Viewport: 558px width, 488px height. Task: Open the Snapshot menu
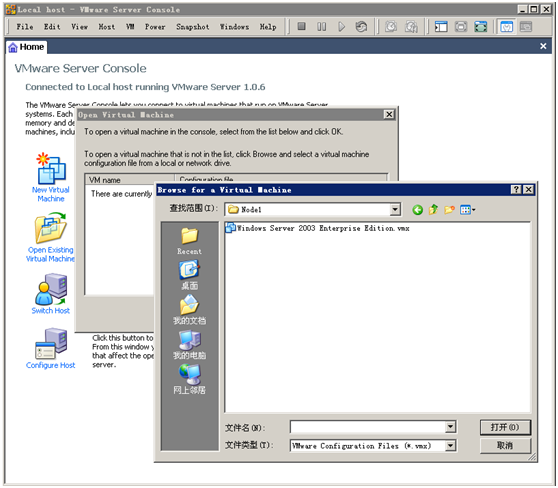coord(193,27)
